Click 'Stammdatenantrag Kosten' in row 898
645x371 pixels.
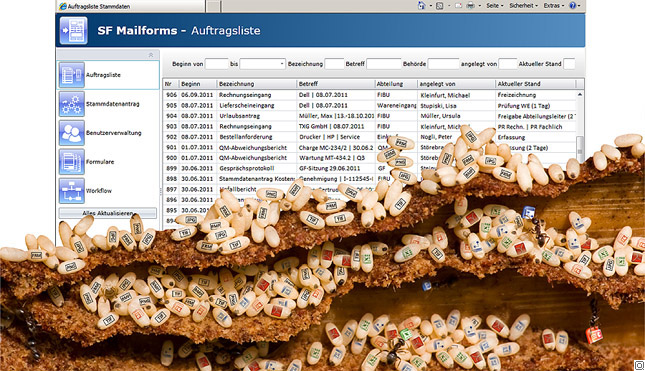[257, 179]
